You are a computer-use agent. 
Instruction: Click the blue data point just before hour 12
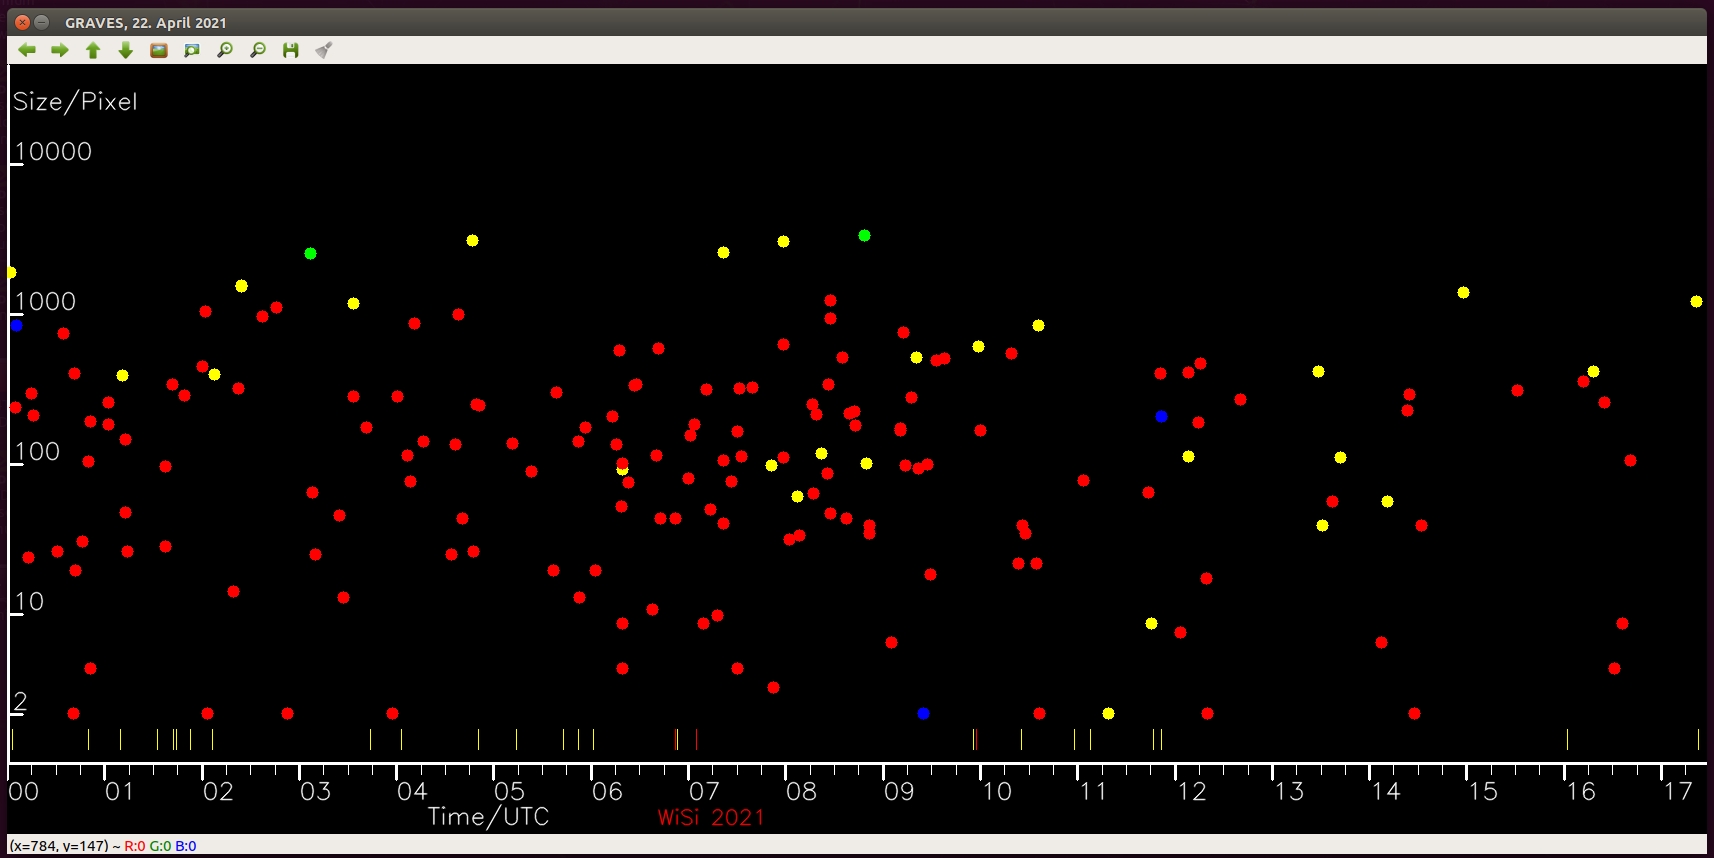coord(1161,416)
